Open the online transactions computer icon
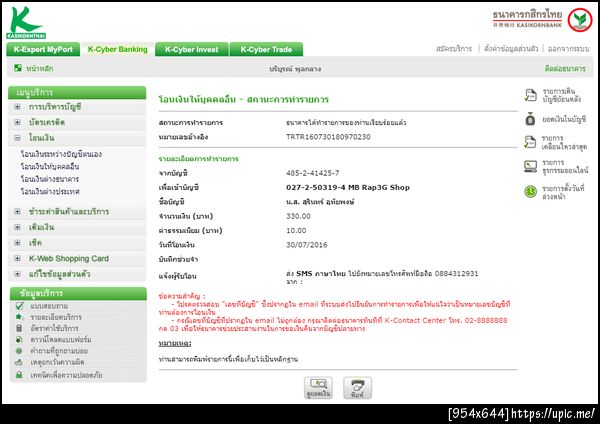 pos(530,166)
